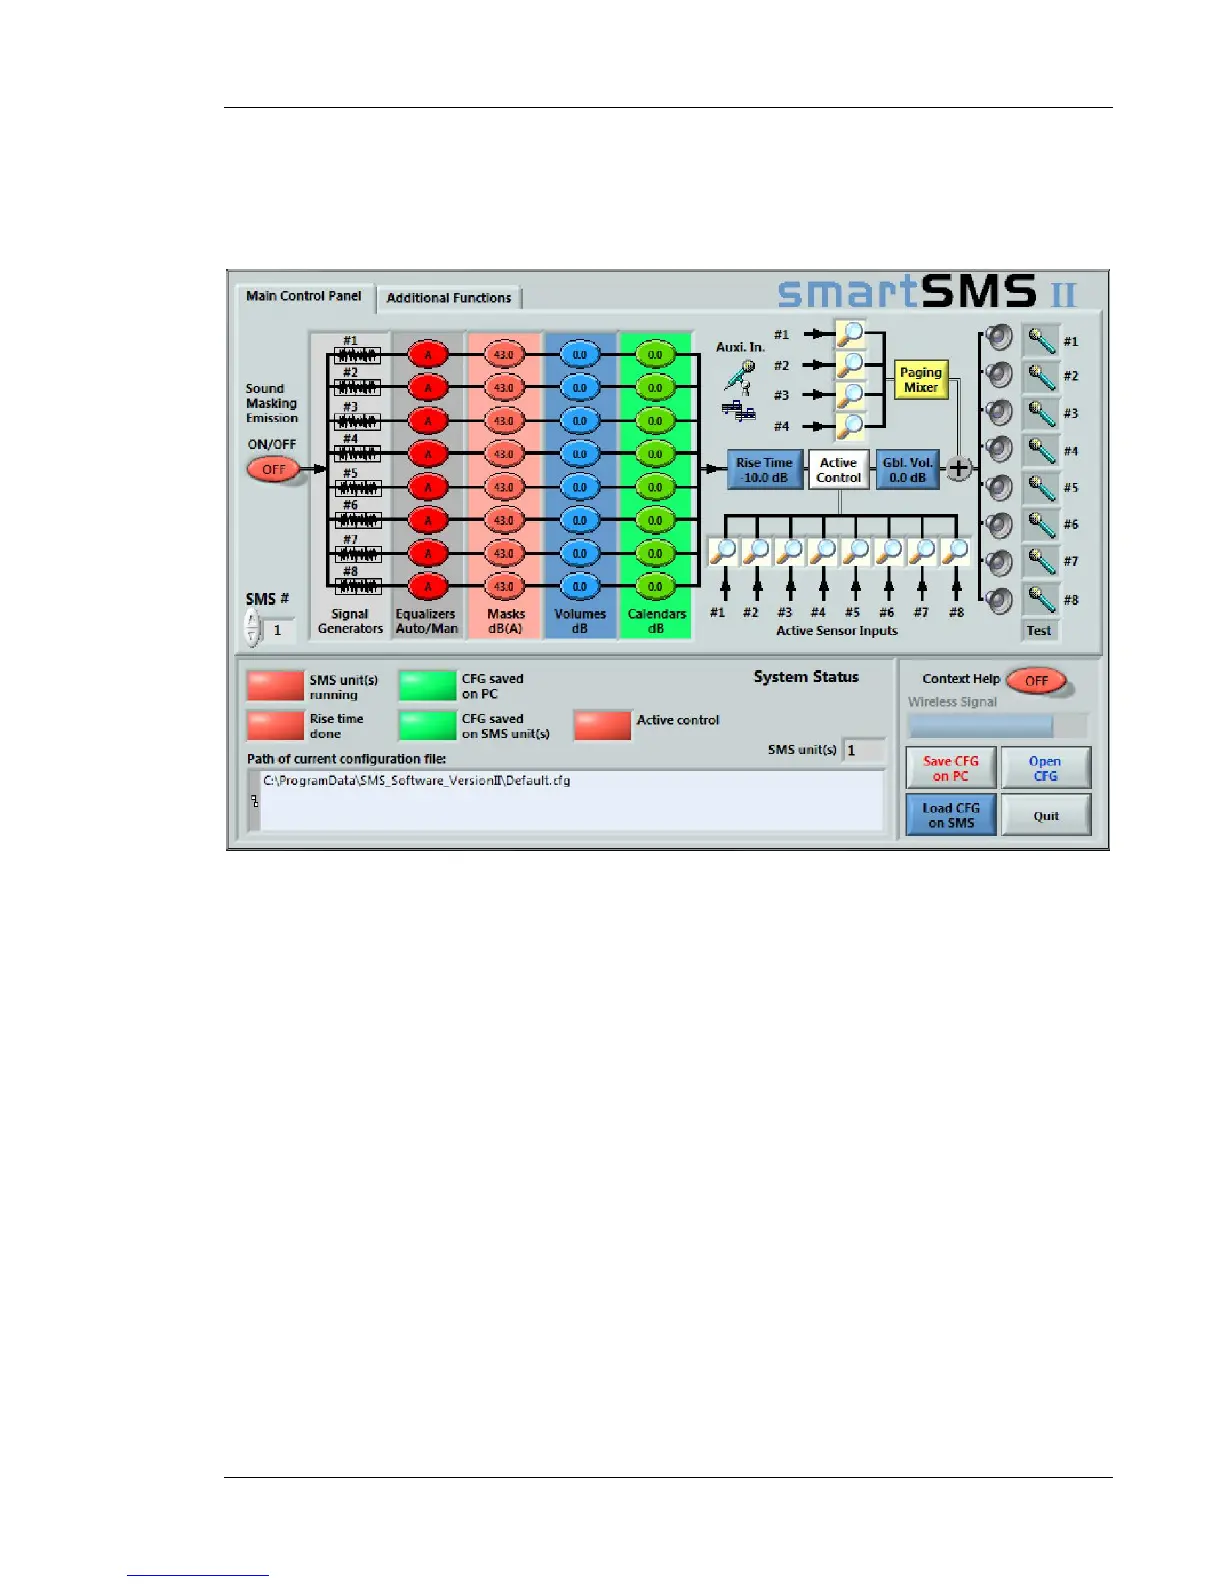This screenshot has width=1224, height=1584.
Task: Click the speaker output #1 icon
Action: tap(998, 338)
